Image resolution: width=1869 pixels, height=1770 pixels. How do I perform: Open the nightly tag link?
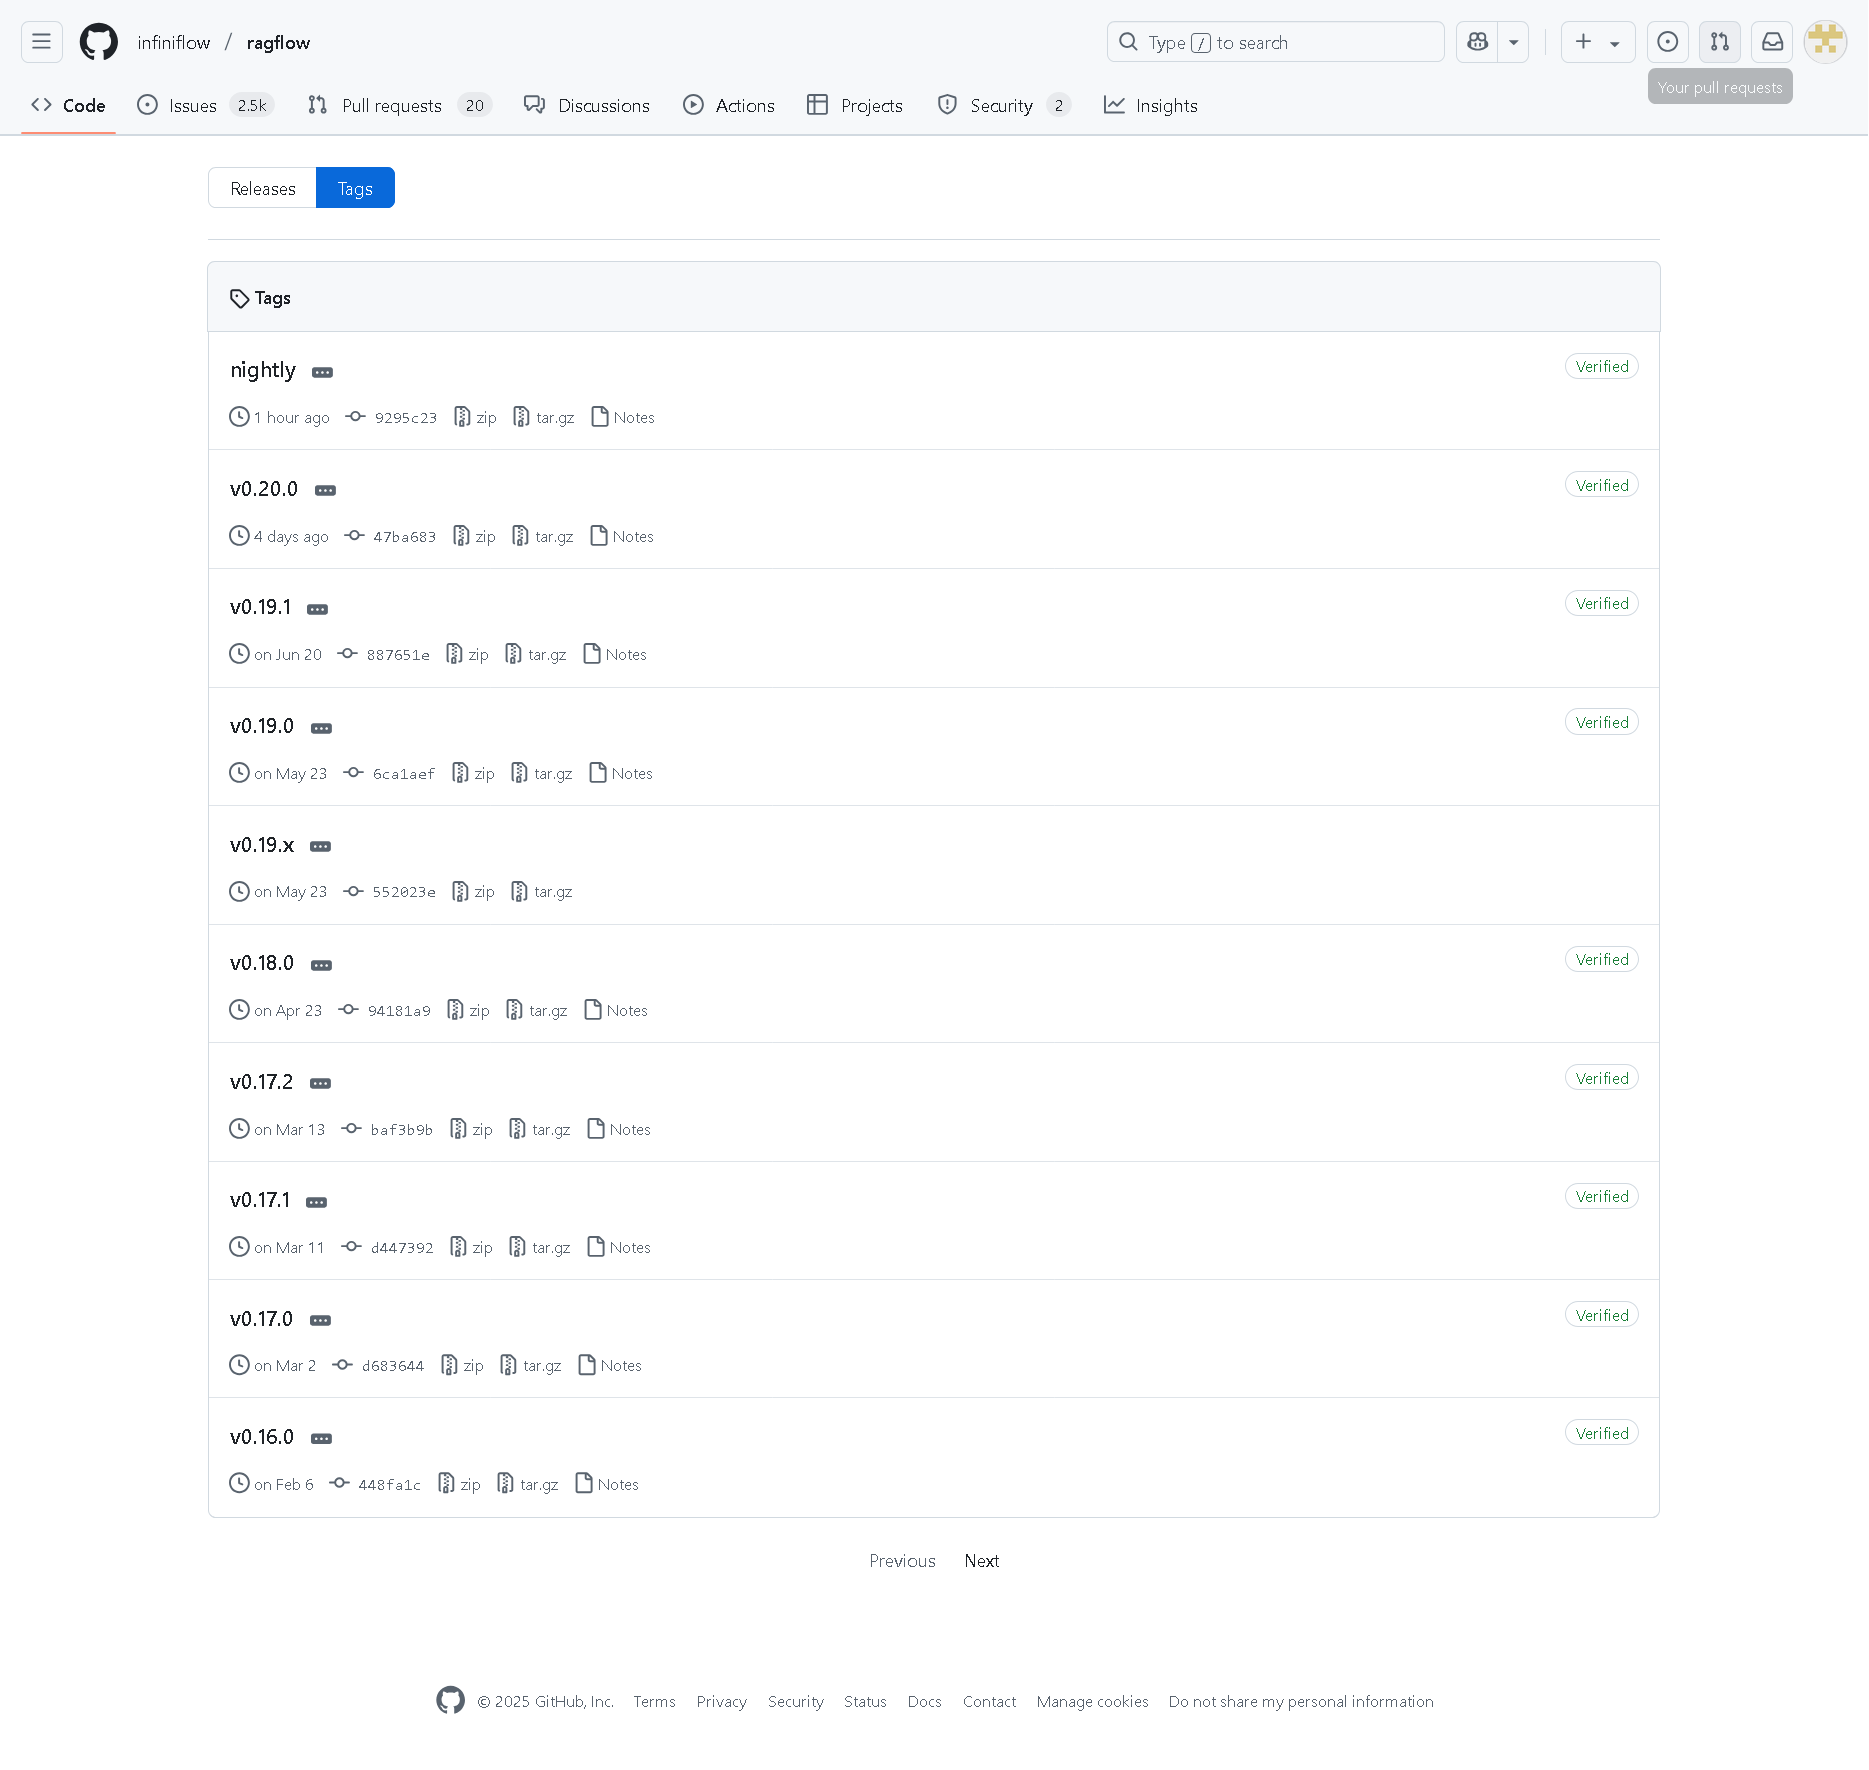coord(263,370)
